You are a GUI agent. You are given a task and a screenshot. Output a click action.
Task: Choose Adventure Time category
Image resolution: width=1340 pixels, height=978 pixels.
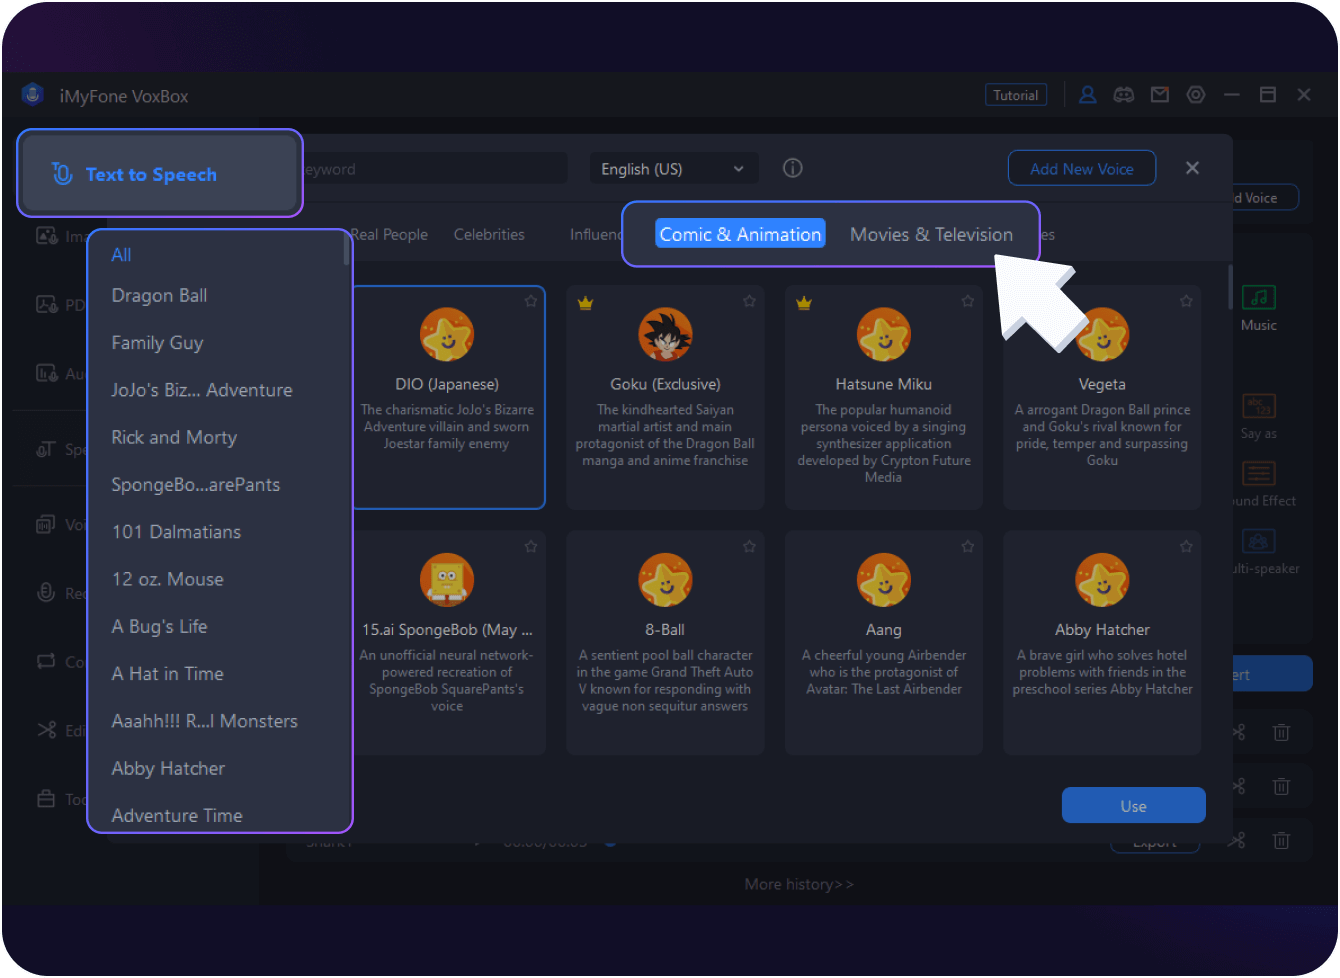point(177,815)
